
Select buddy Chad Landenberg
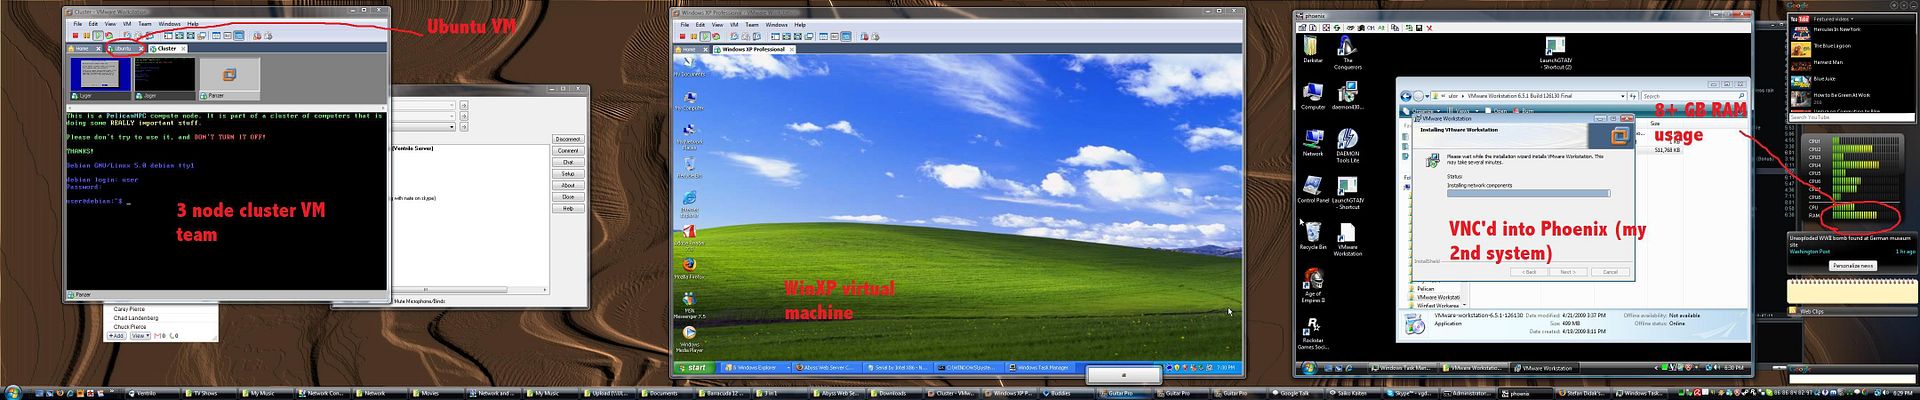click(x=136, y=318)
